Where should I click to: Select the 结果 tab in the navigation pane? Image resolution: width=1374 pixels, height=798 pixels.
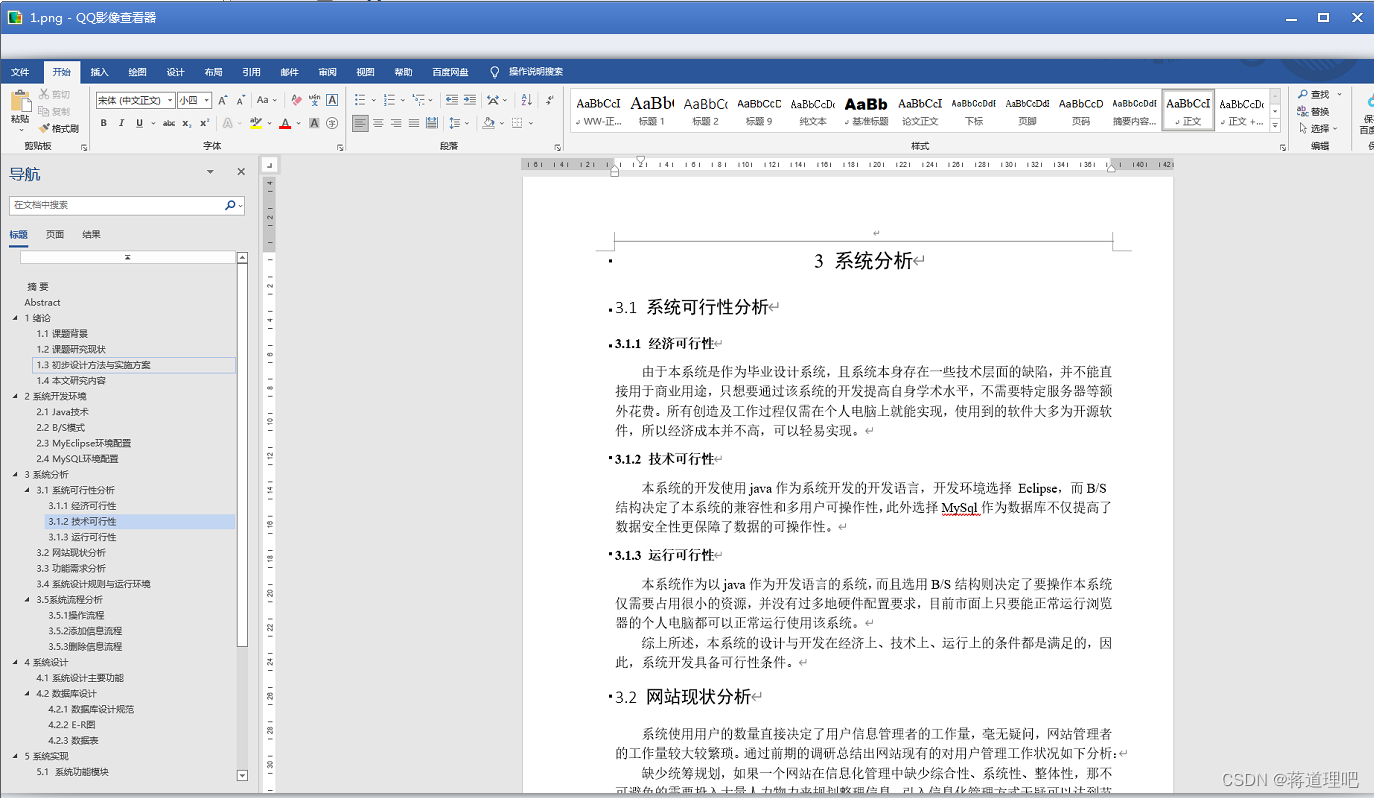(91, 234)
